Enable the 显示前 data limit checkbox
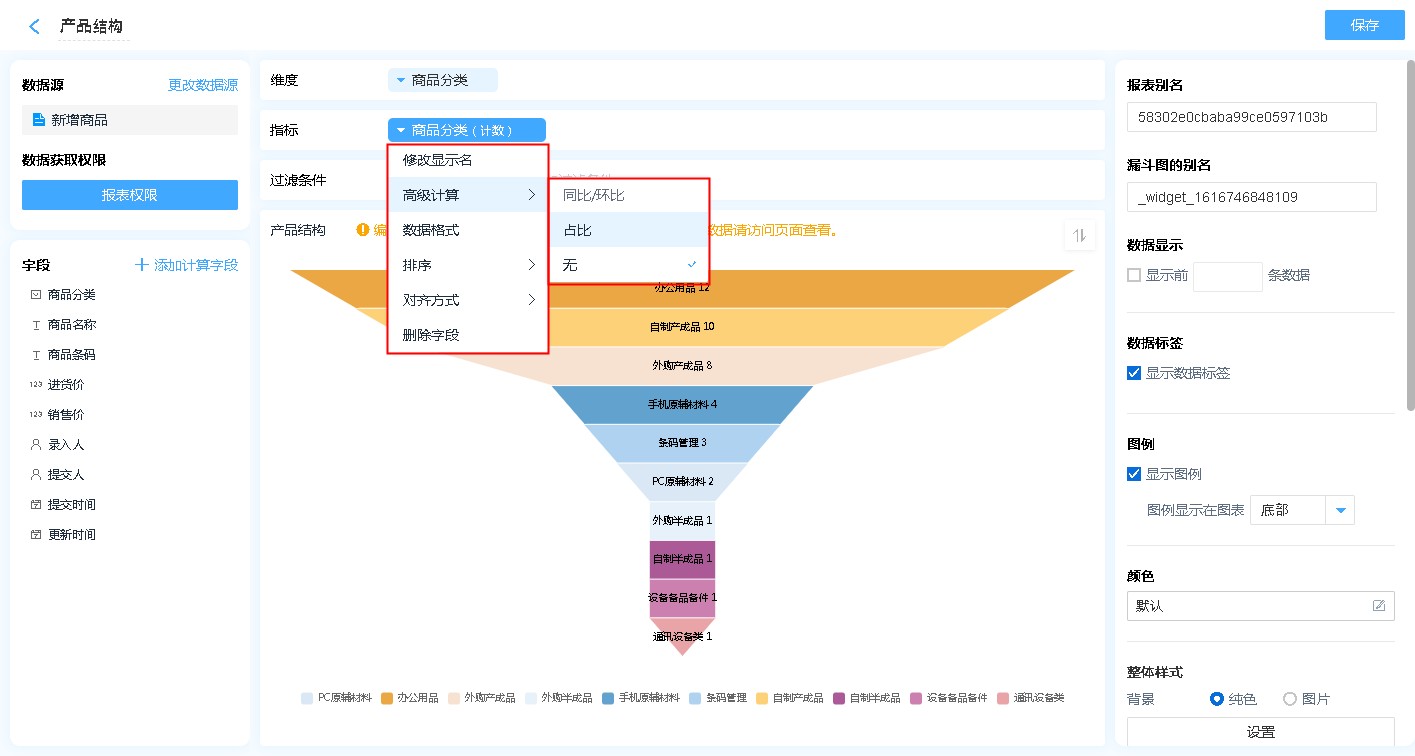This screenshot has height=756, width=1415. coord(1134,276)
